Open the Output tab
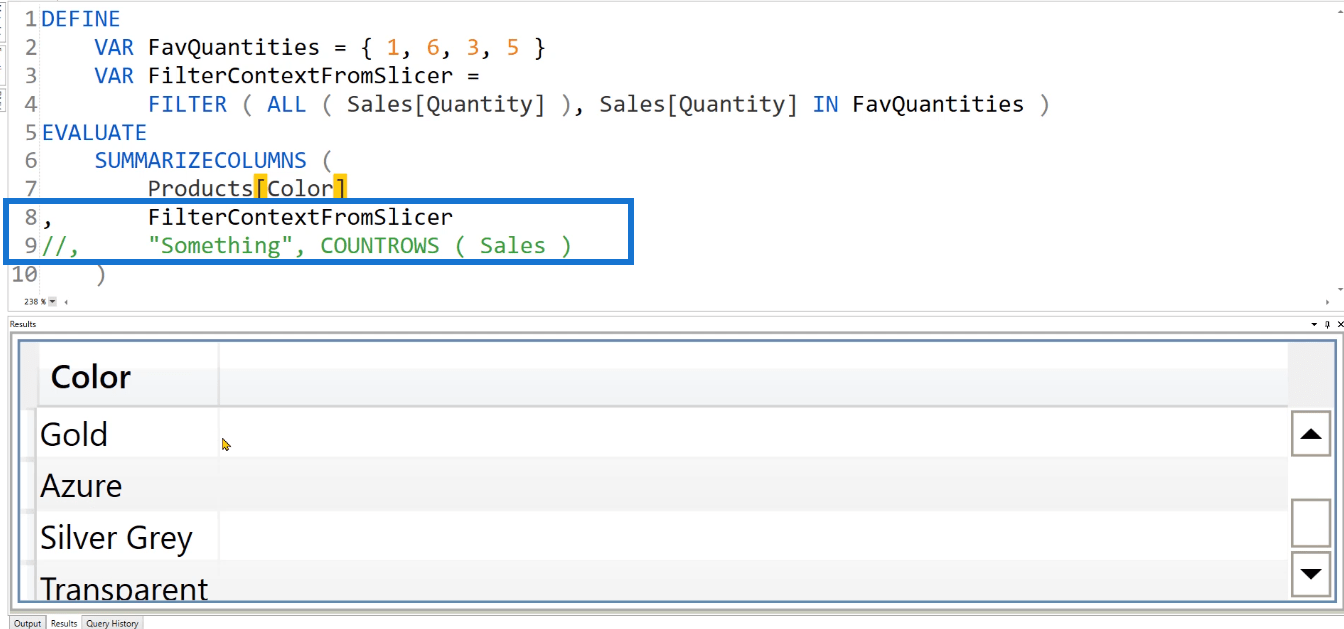1344x629 pixels. pos(28,623)
